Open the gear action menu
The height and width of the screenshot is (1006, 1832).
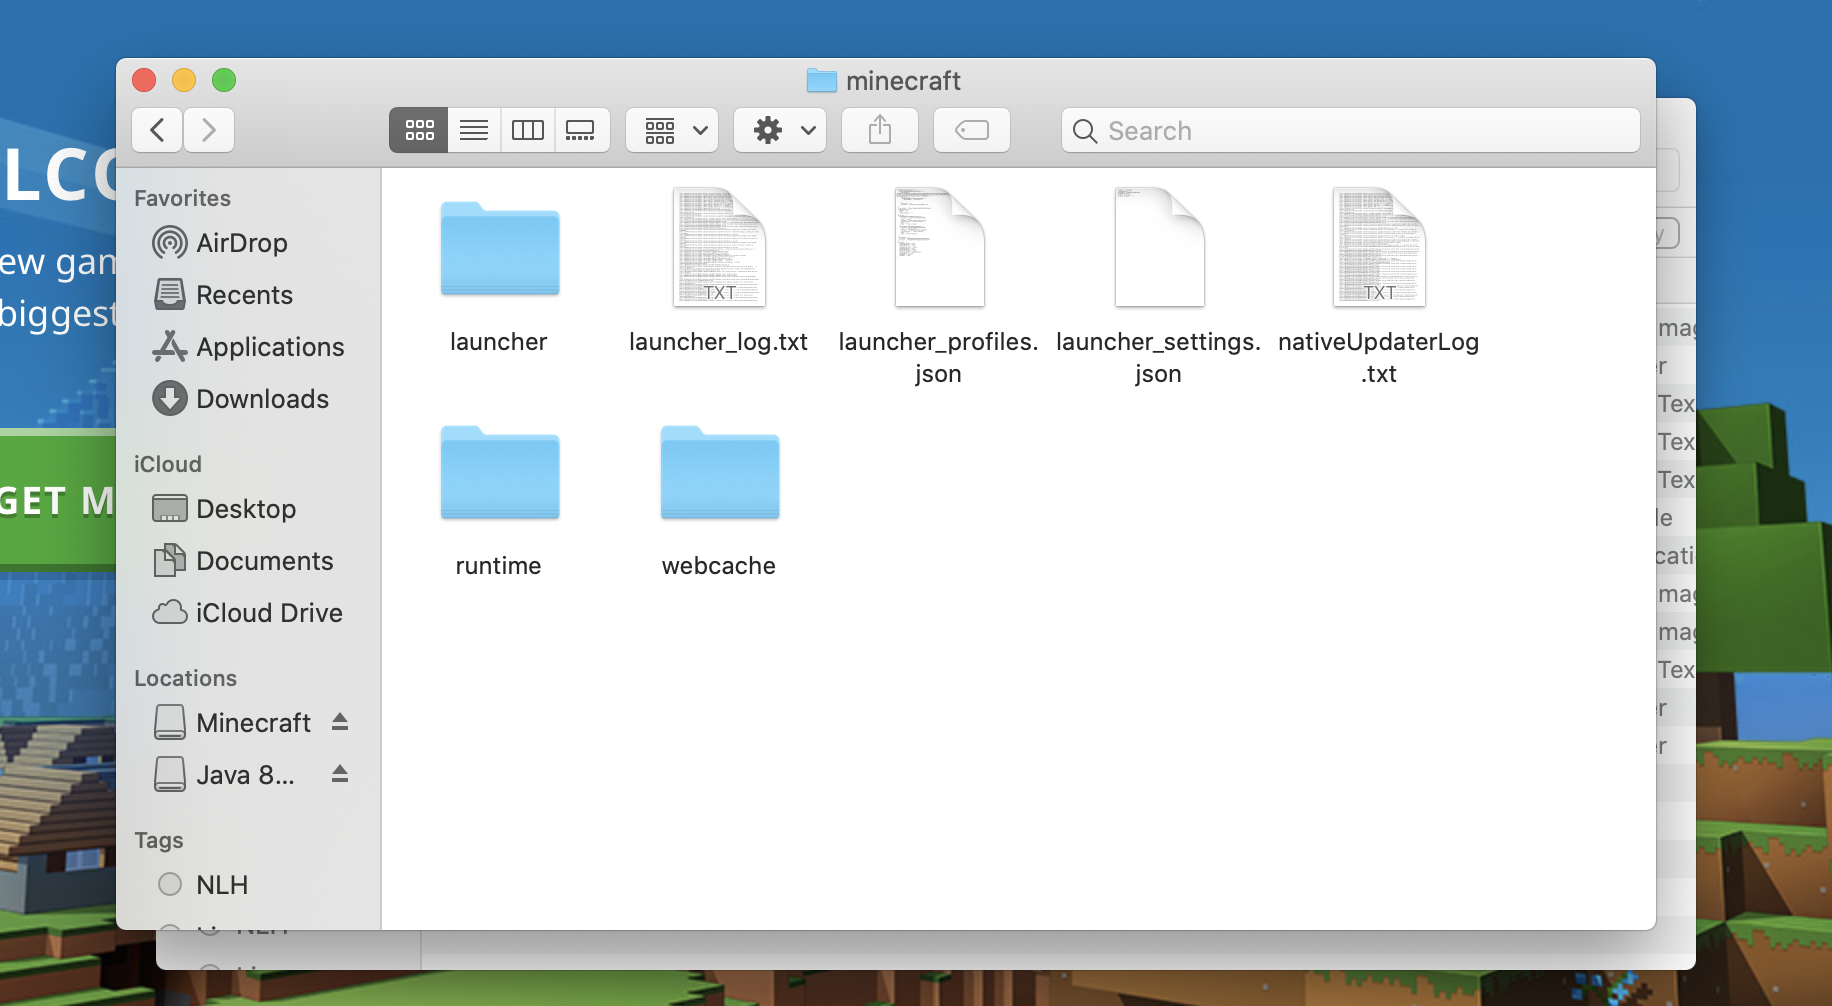(780, 130)
